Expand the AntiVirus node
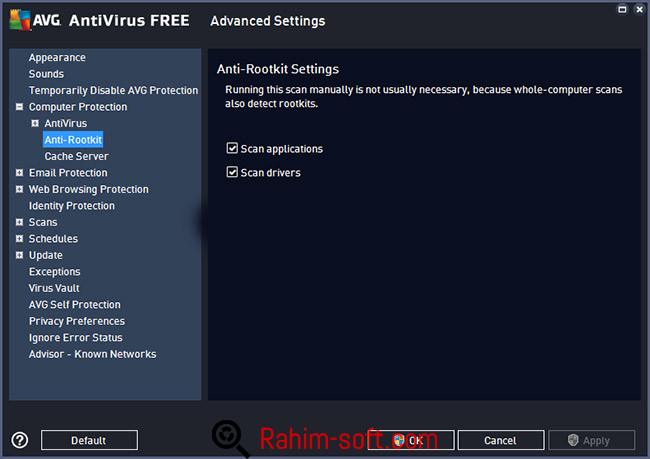Viewport: 650px width, 459px height. (35, 123)
